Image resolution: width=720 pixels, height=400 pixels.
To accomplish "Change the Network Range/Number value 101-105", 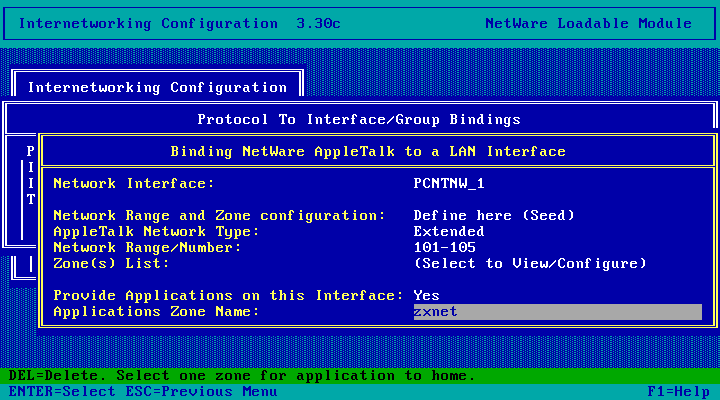I will [x=444, y=248].
